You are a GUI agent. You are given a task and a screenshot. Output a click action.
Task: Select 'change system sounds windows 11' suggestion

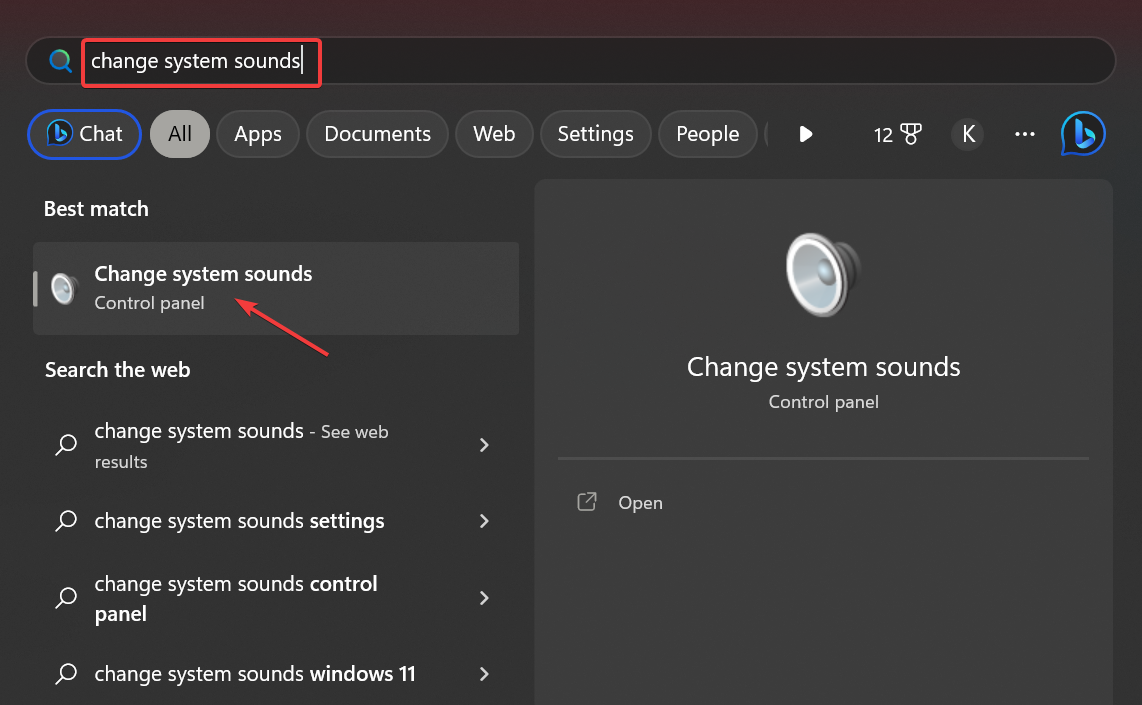pos(276,674)
